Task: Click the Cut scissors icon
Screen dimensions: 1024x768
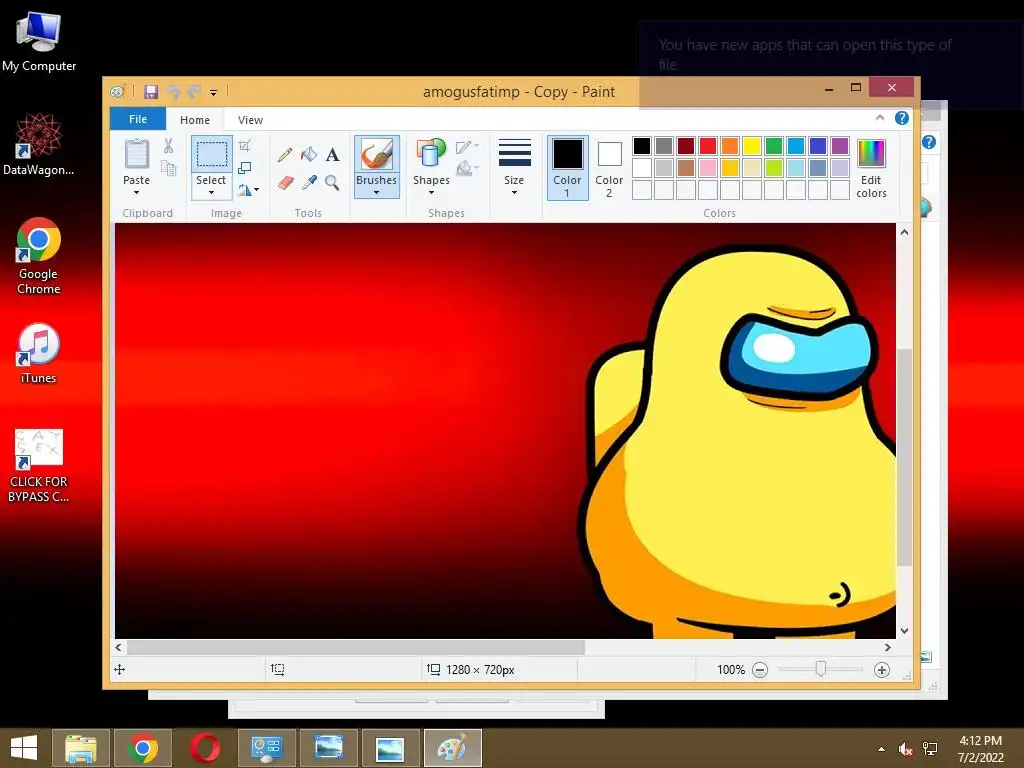Action: point(168,146)
